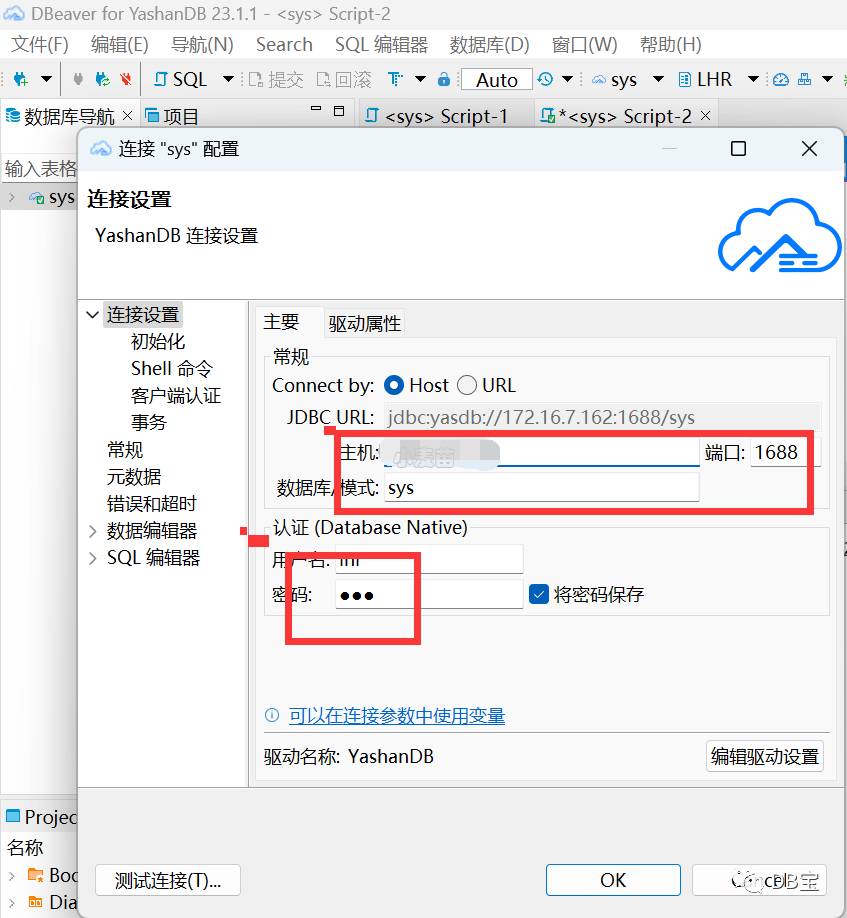This screenshot has height=918, width=847.
Task: Select 客户端认证 in settings tree
Action: (x=176, y=396)
